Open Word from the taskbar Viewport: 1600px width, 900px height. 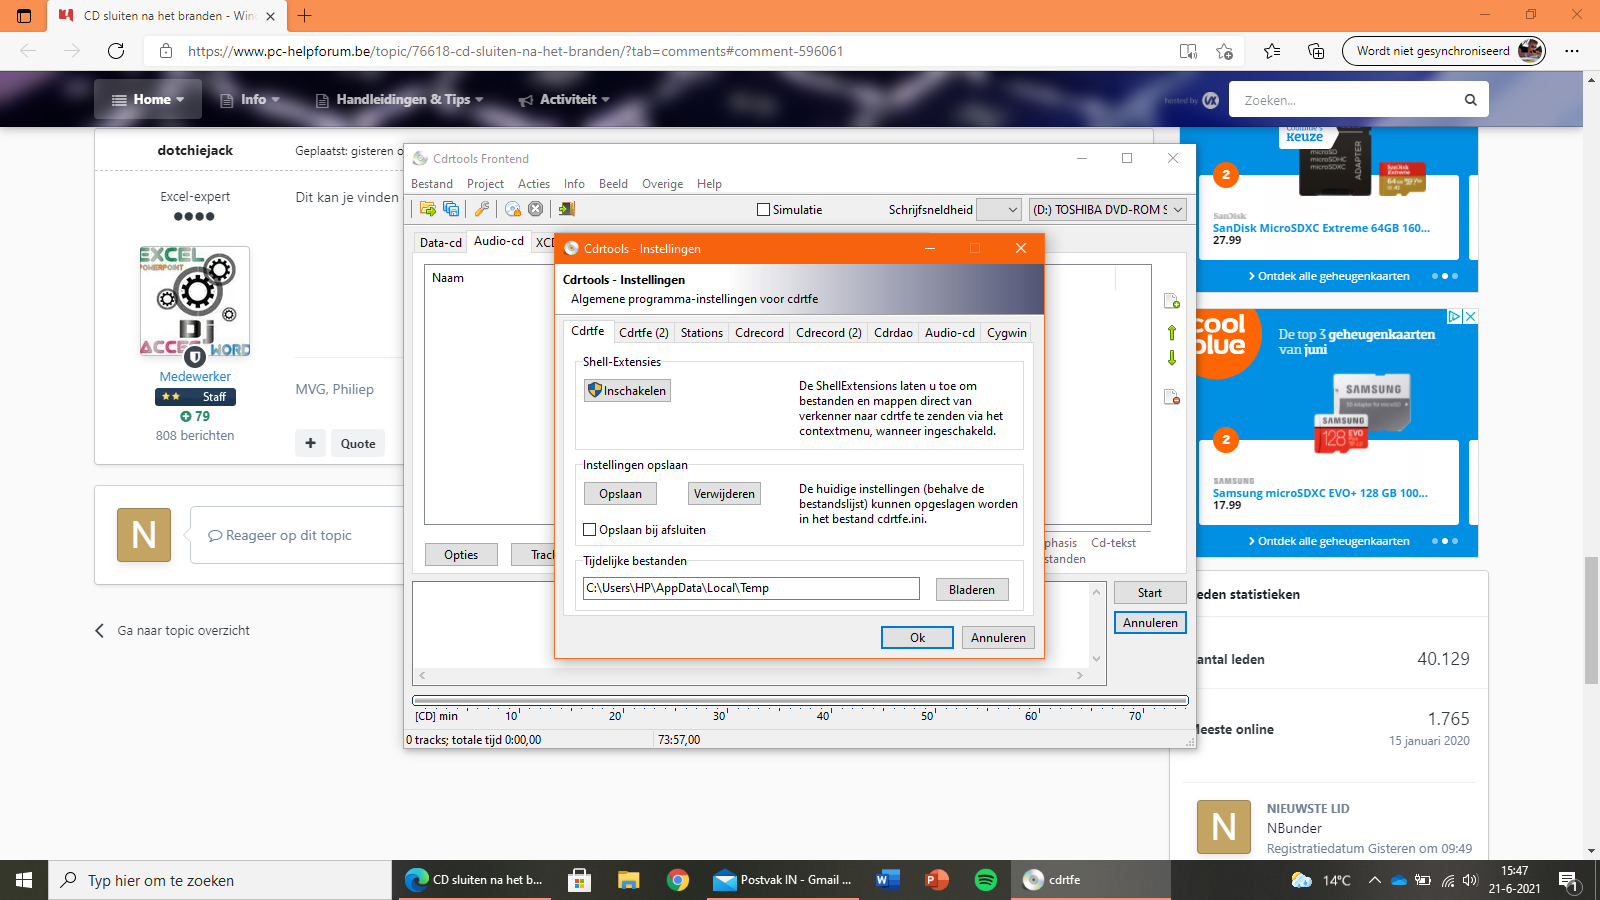886,880
